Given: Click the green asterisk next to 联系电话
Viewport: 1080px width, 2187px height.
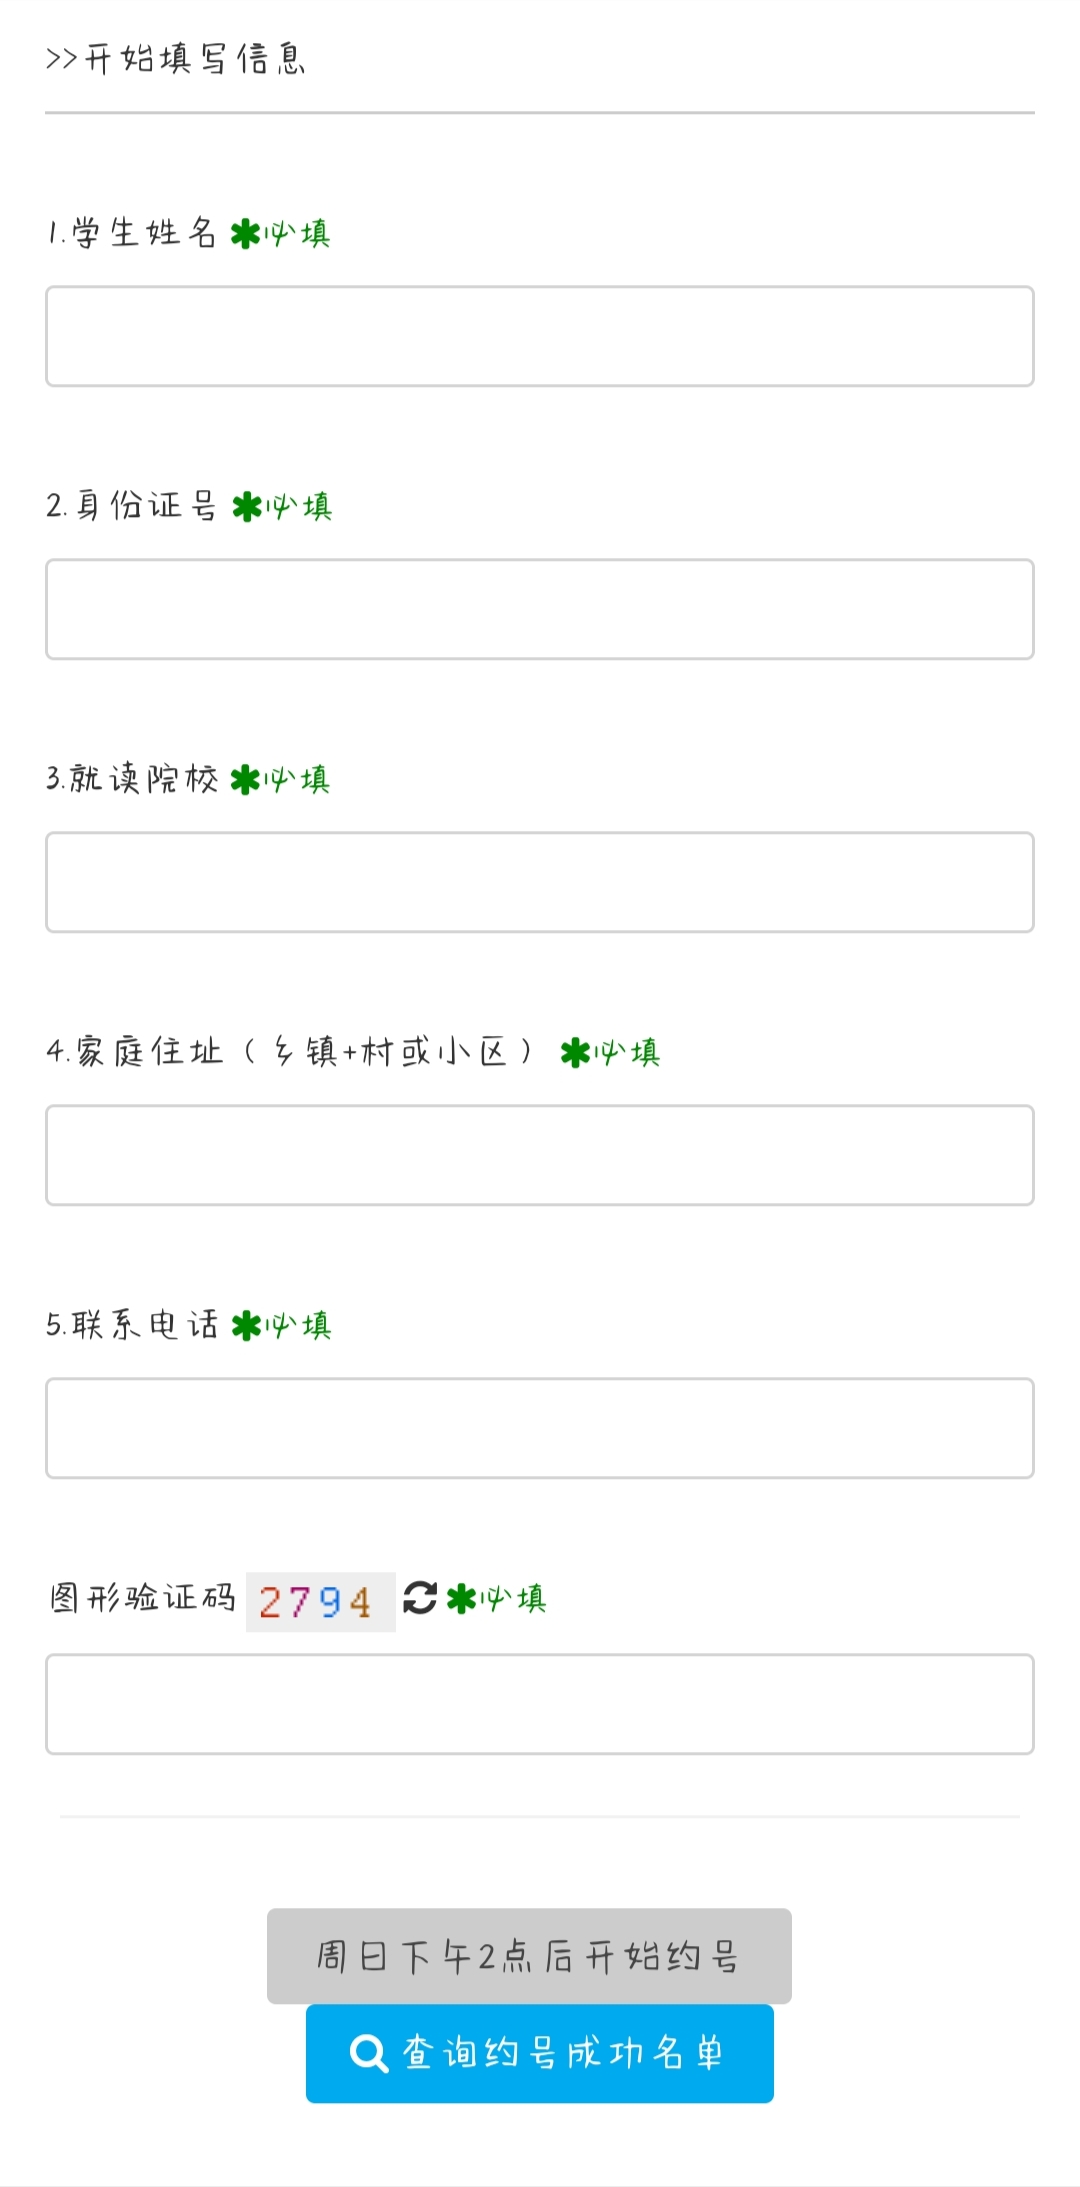Looking at the screenshot, I should coord(248,1323).
